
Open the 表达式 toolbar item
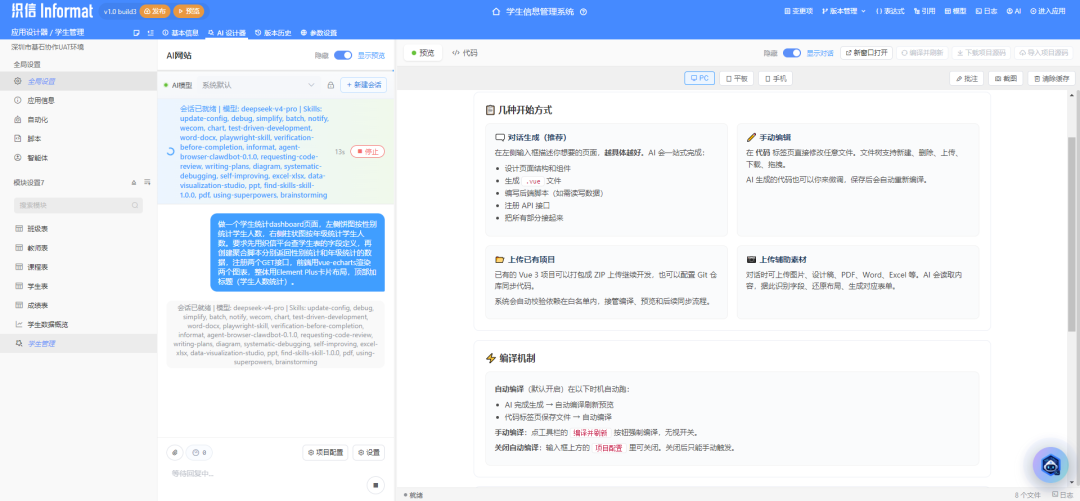pos(889,12)
